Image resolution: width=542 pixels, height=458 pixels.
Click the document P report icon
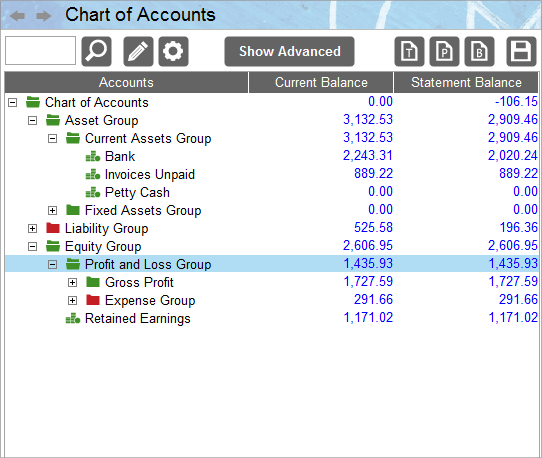[444, 51]
